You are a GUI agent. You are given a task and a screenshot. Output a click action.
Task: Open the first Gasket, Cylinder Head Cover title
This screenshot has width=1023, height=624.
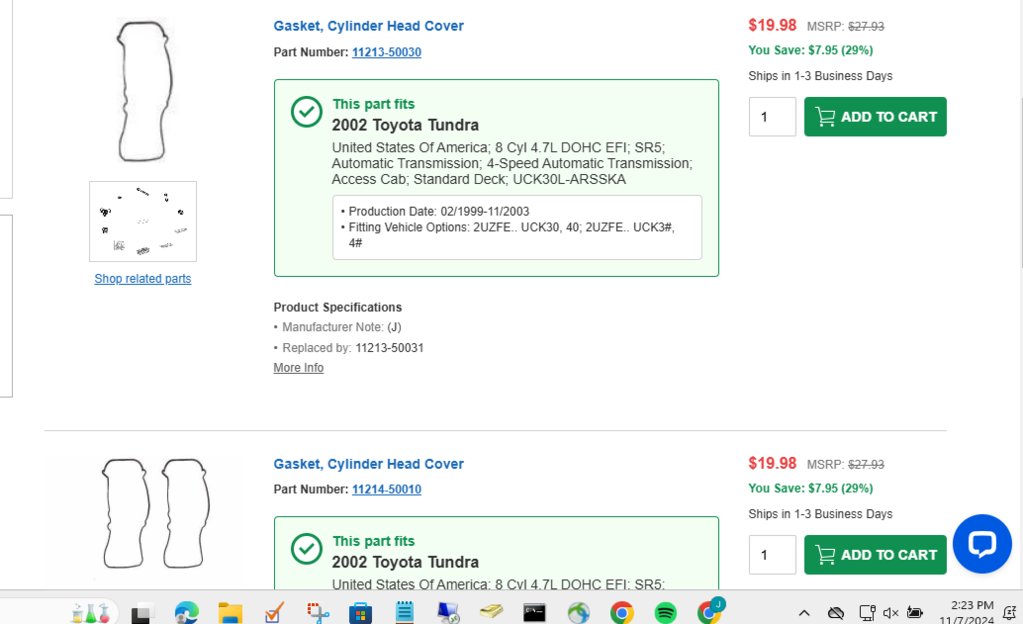click(369, 26)
